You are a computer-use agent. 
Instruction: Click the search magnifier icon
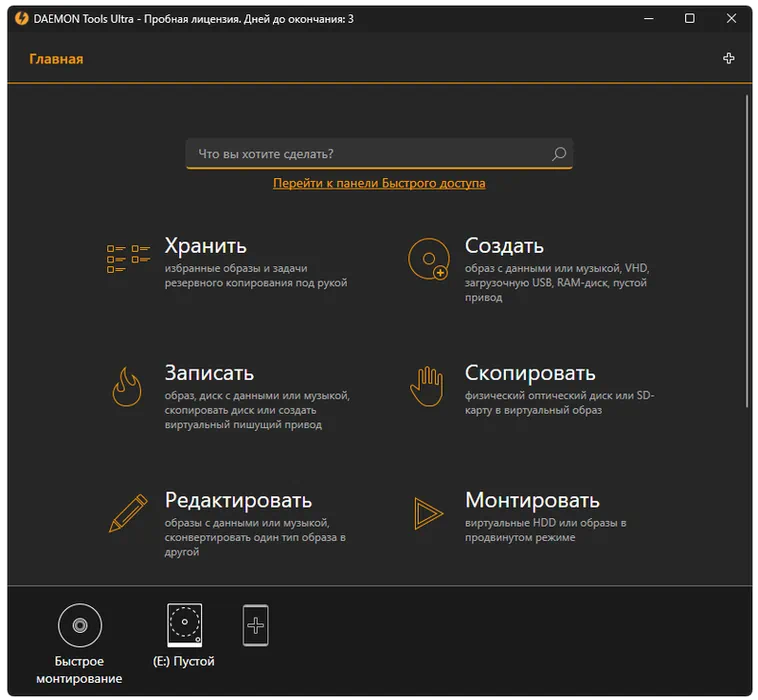(x=559, y=154)
